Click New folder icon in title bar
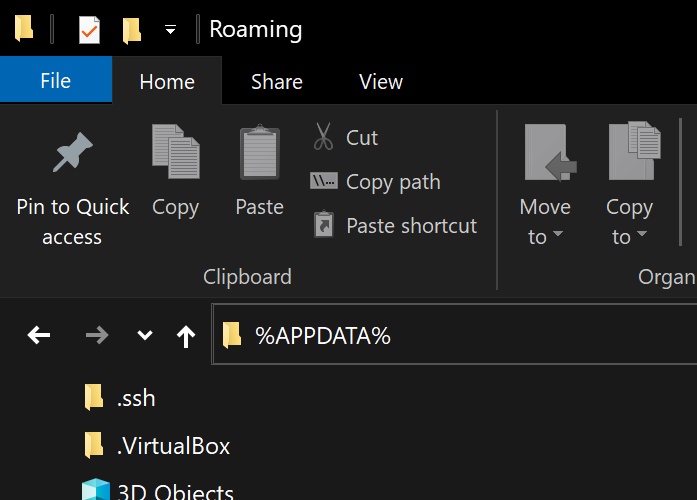697x500 pixels. point(132,30)
